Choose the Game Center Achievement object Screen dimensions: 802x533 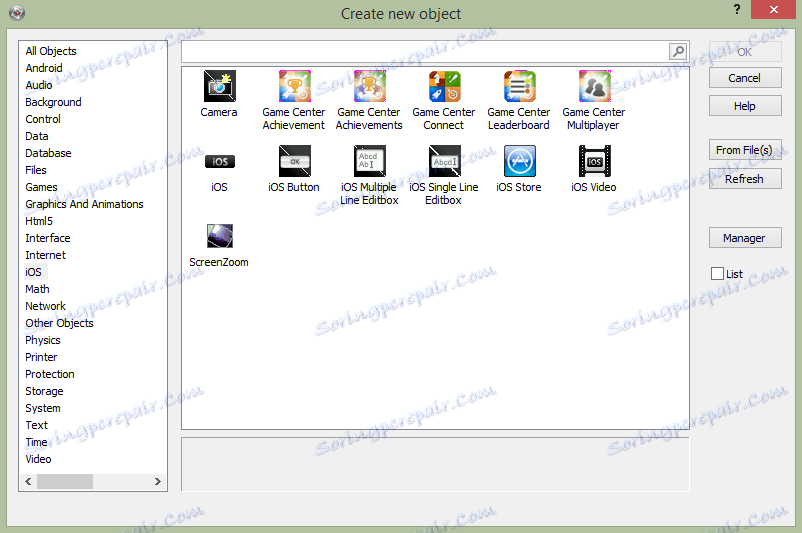point(294,86)
